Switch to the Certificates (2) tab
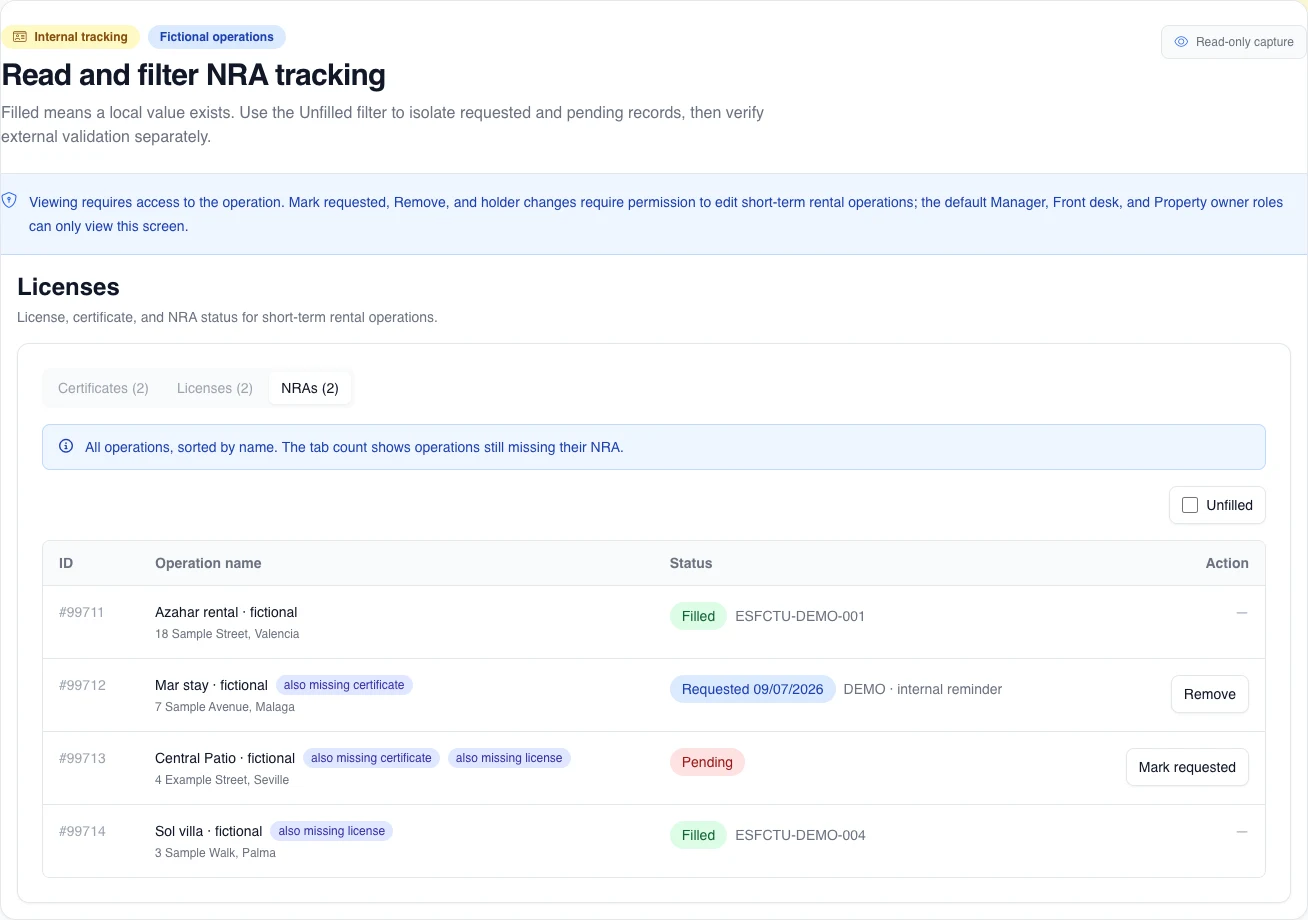This screenshot has height=920, width=1308. point(103,388)
